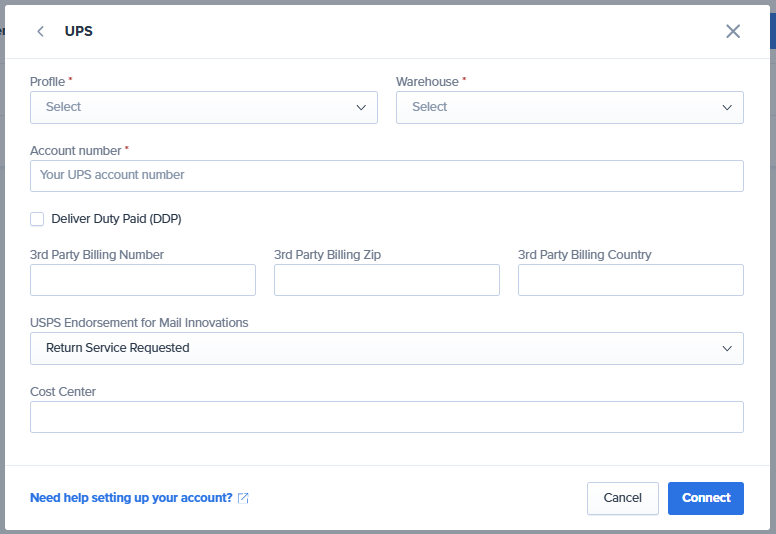
Task: Click the Account number field label
Action: click(76, 150)
